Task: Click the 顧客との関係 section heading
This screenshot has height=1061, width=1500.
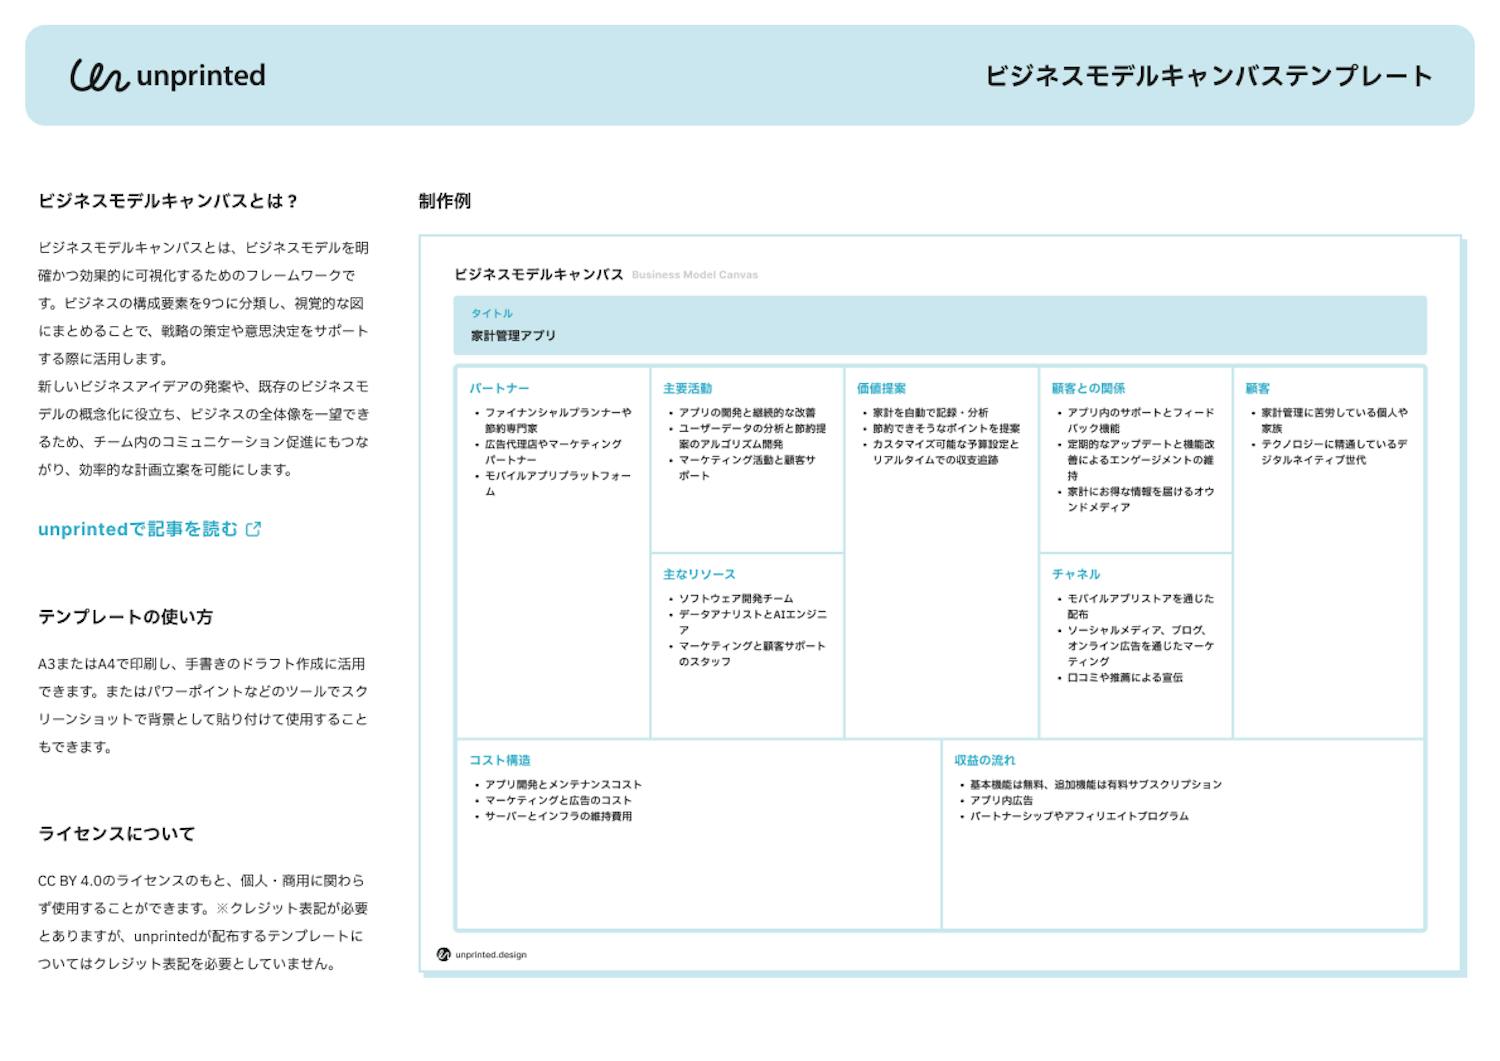Action: click(x=1088, y=388)
